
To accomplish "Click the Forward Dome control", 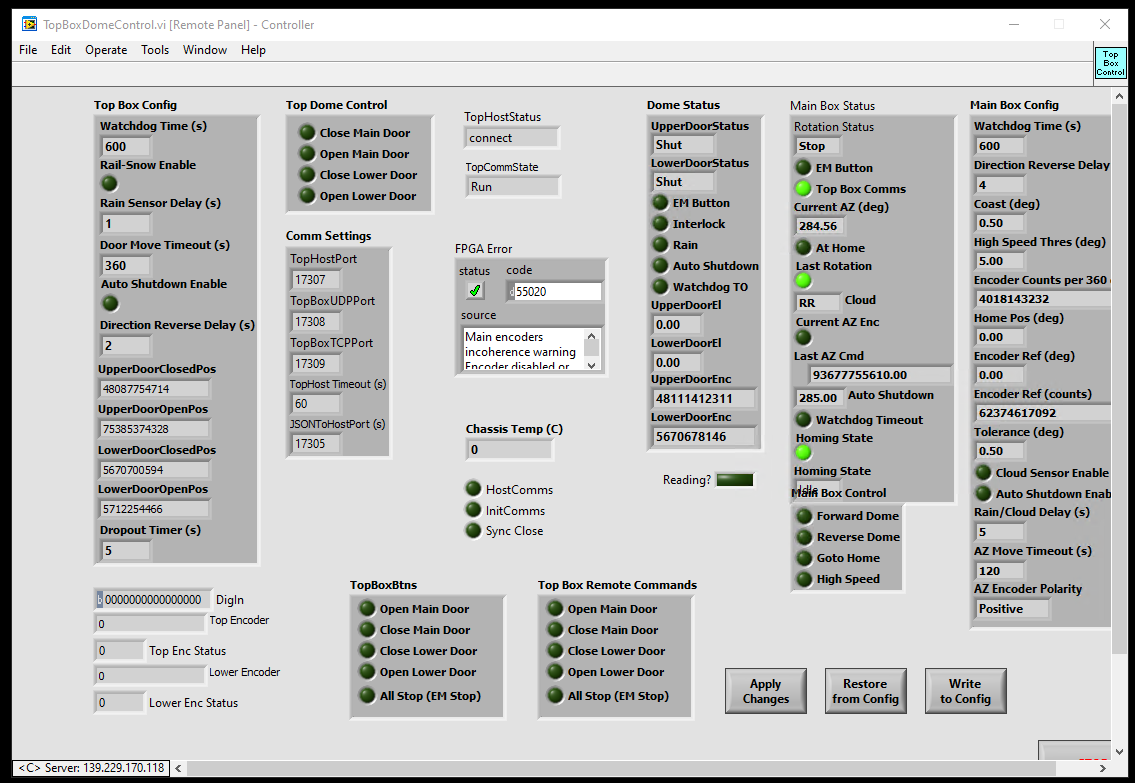I will coord(803,516).
